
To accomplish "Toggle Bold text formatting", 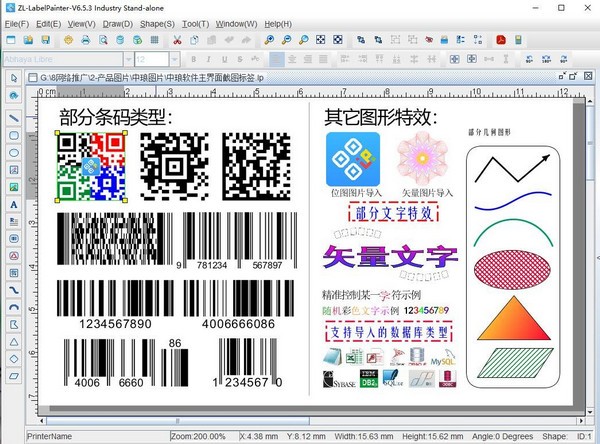I will click(194, 59).
